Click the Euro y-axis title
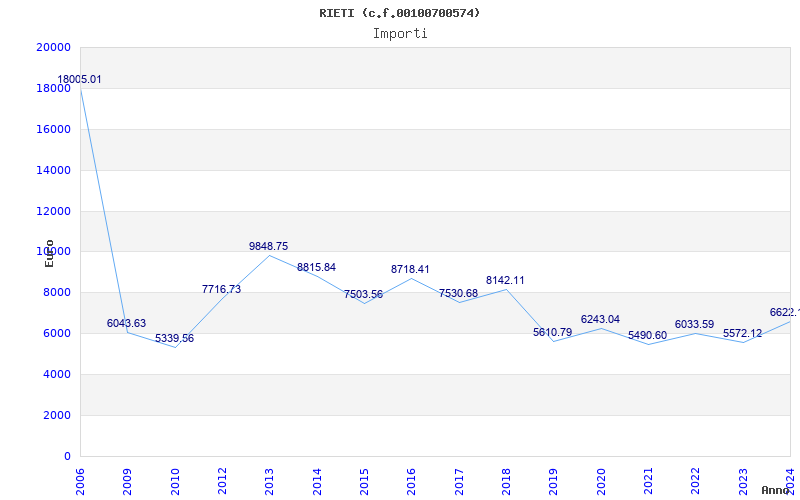 tap(49, 254)
